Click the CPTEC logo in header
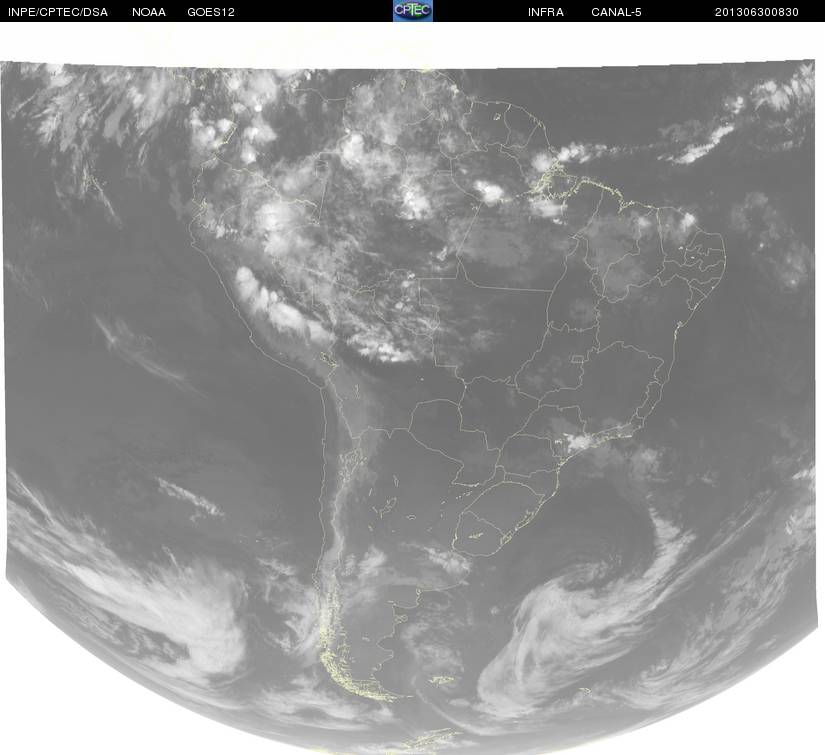825x755 pixels. point(413,11)
